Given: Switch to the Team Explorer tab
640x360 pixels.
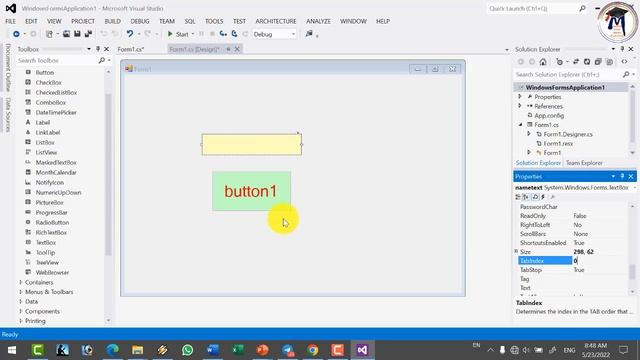Looking at the screenshot, I should tap(584, 163).
